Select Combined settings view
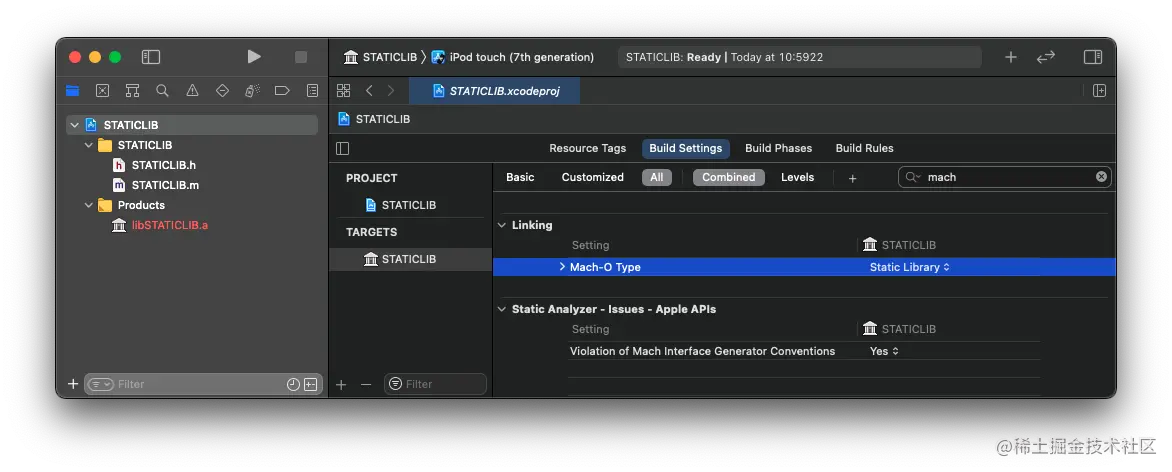Screen dimensions: 1172x472 click(x=729, y=177)
